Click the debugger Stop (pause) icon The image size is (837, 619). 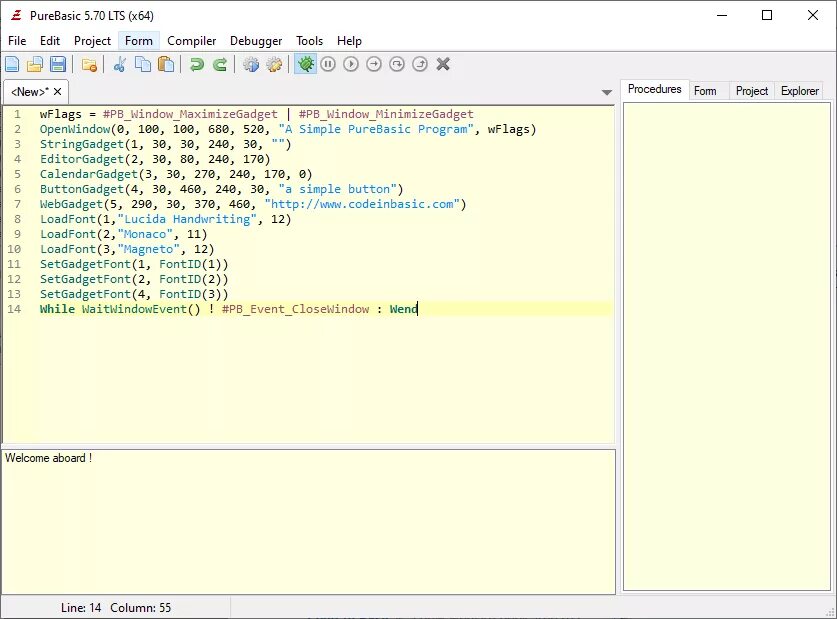pos(328,65)
